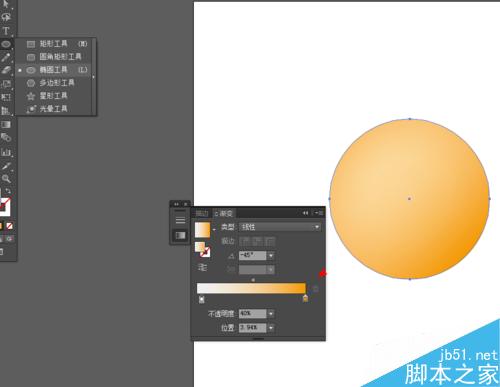The image size is (500, 387).
Task: Select the orange right gradient color stop
Action: tap(305, 298)
